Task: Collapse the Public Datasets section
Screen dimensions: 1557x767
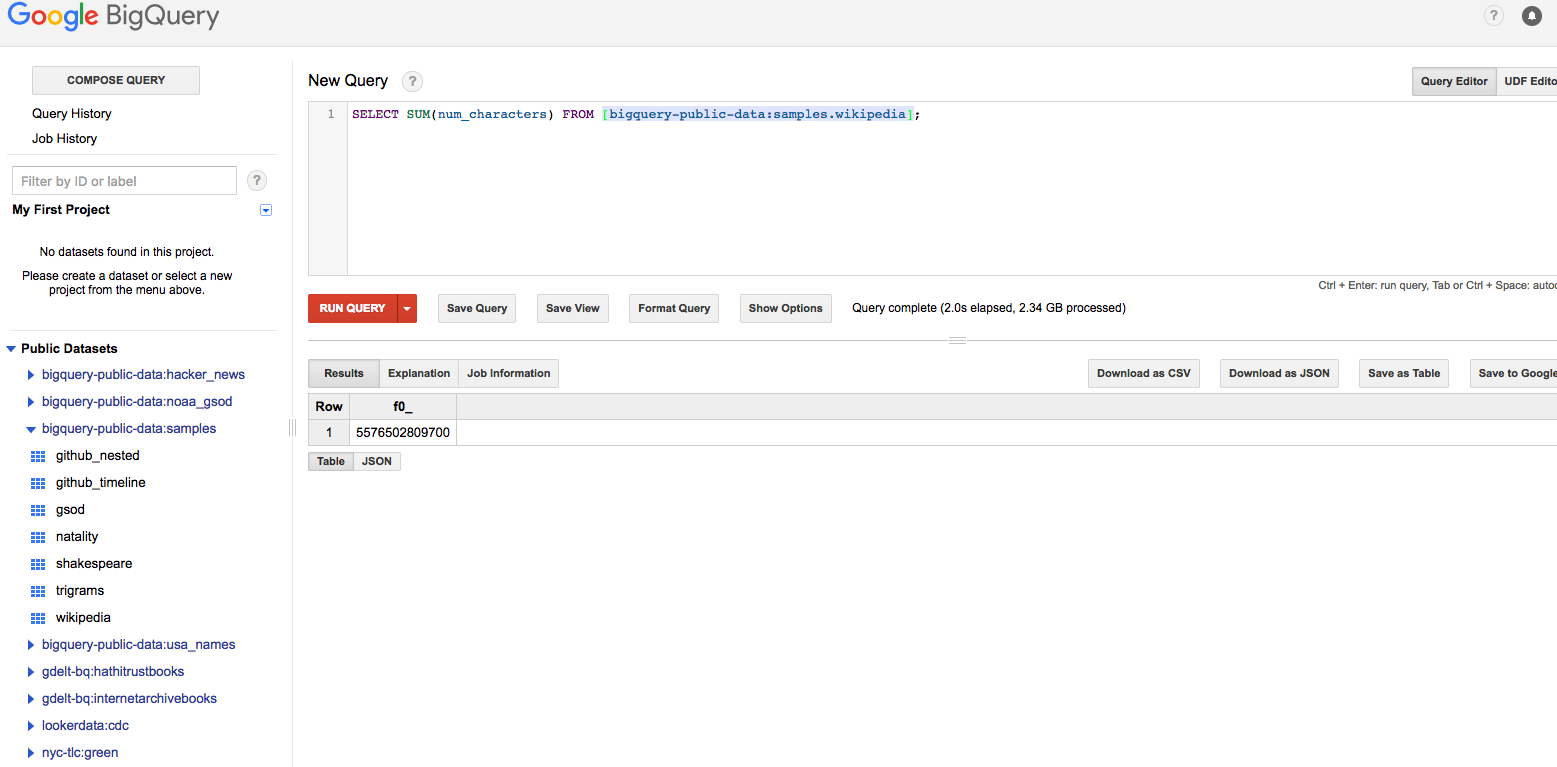Action: 11,349
